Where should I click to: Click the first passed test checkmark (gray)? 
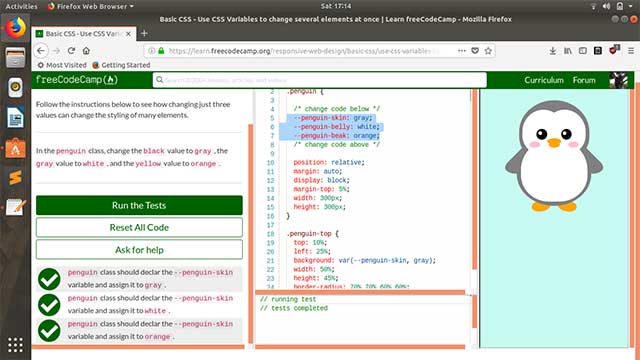pyautogui.click(x=49, y=279)
